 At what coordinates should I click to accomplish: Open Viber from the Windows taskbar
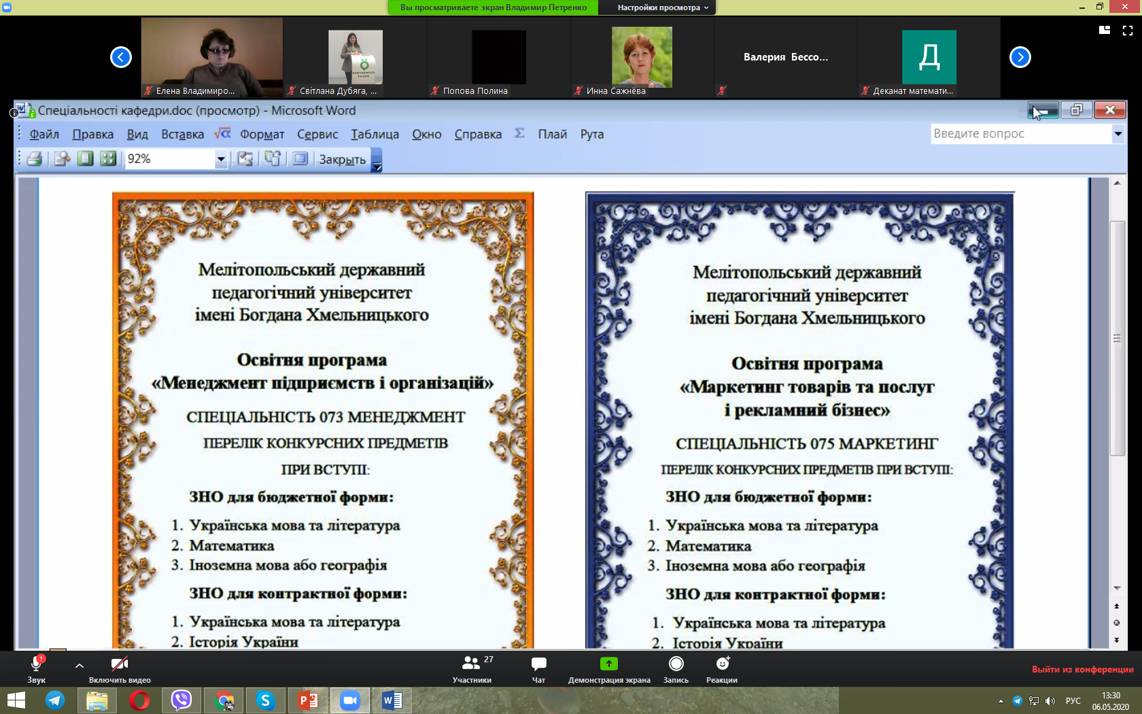click(181, 701)
